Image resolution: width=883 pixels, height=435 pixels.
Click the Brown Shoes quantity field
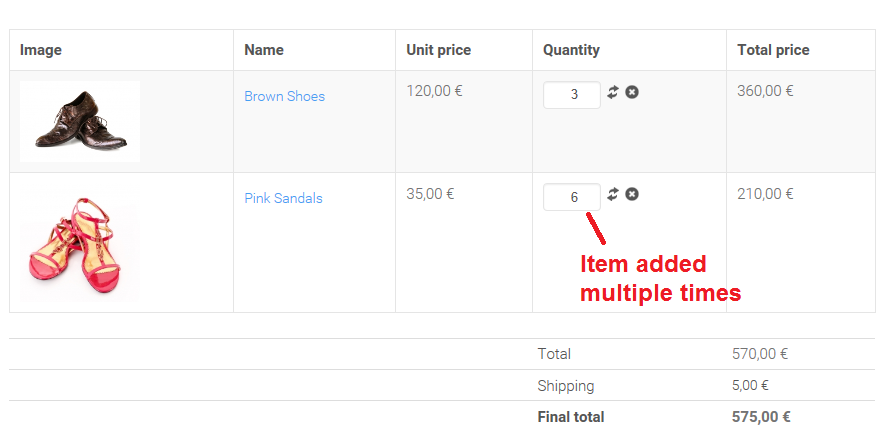pyautogui.click(x=572, y=95)
